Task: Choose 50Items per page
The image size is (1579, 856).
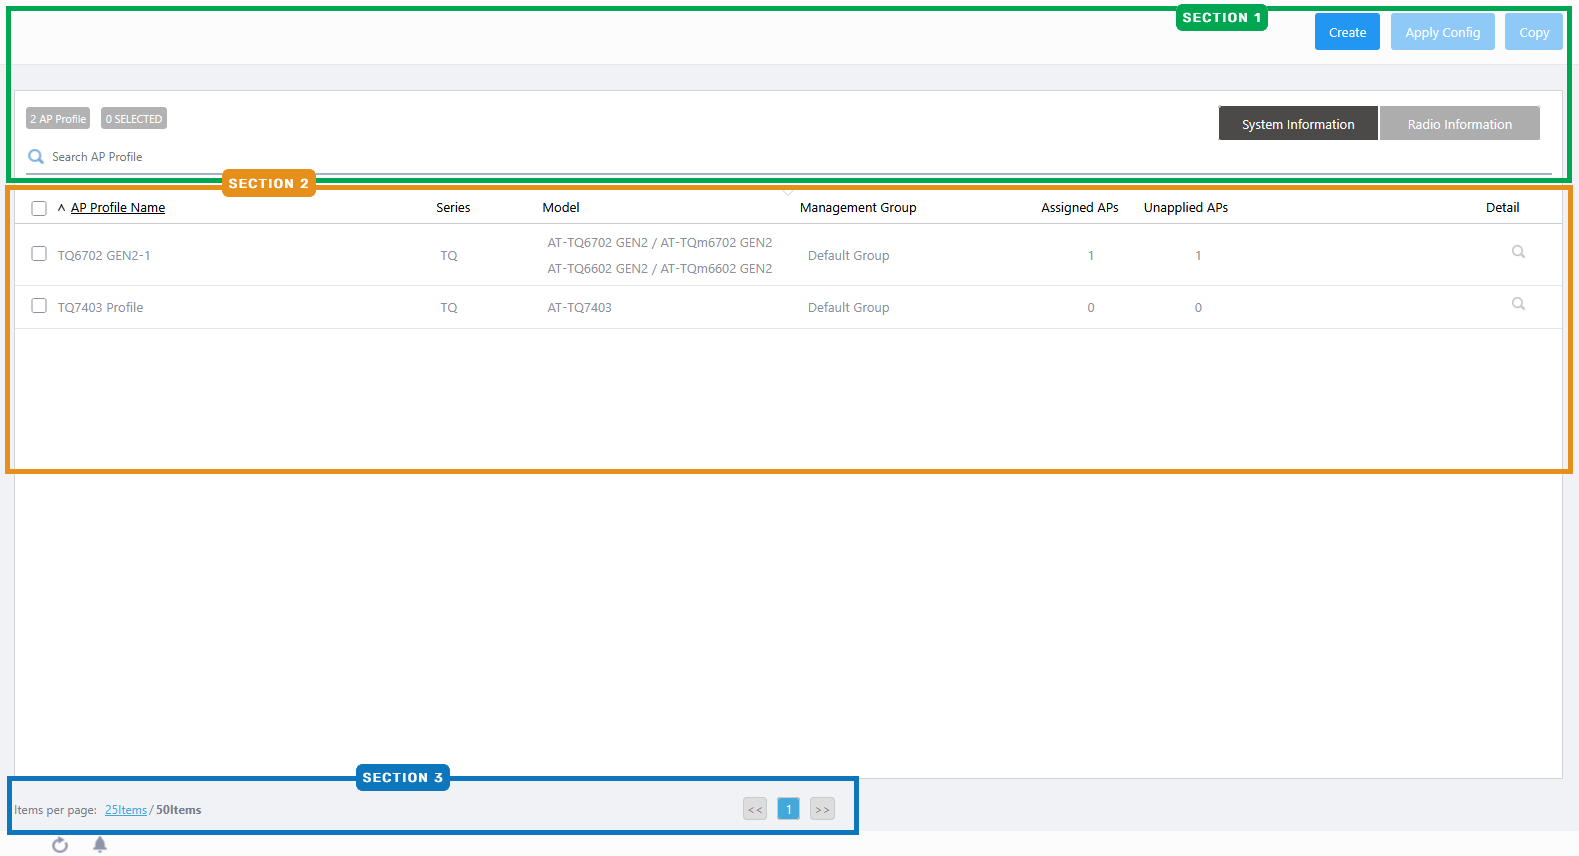Action: pyautogui.click(x=179, y=810)
